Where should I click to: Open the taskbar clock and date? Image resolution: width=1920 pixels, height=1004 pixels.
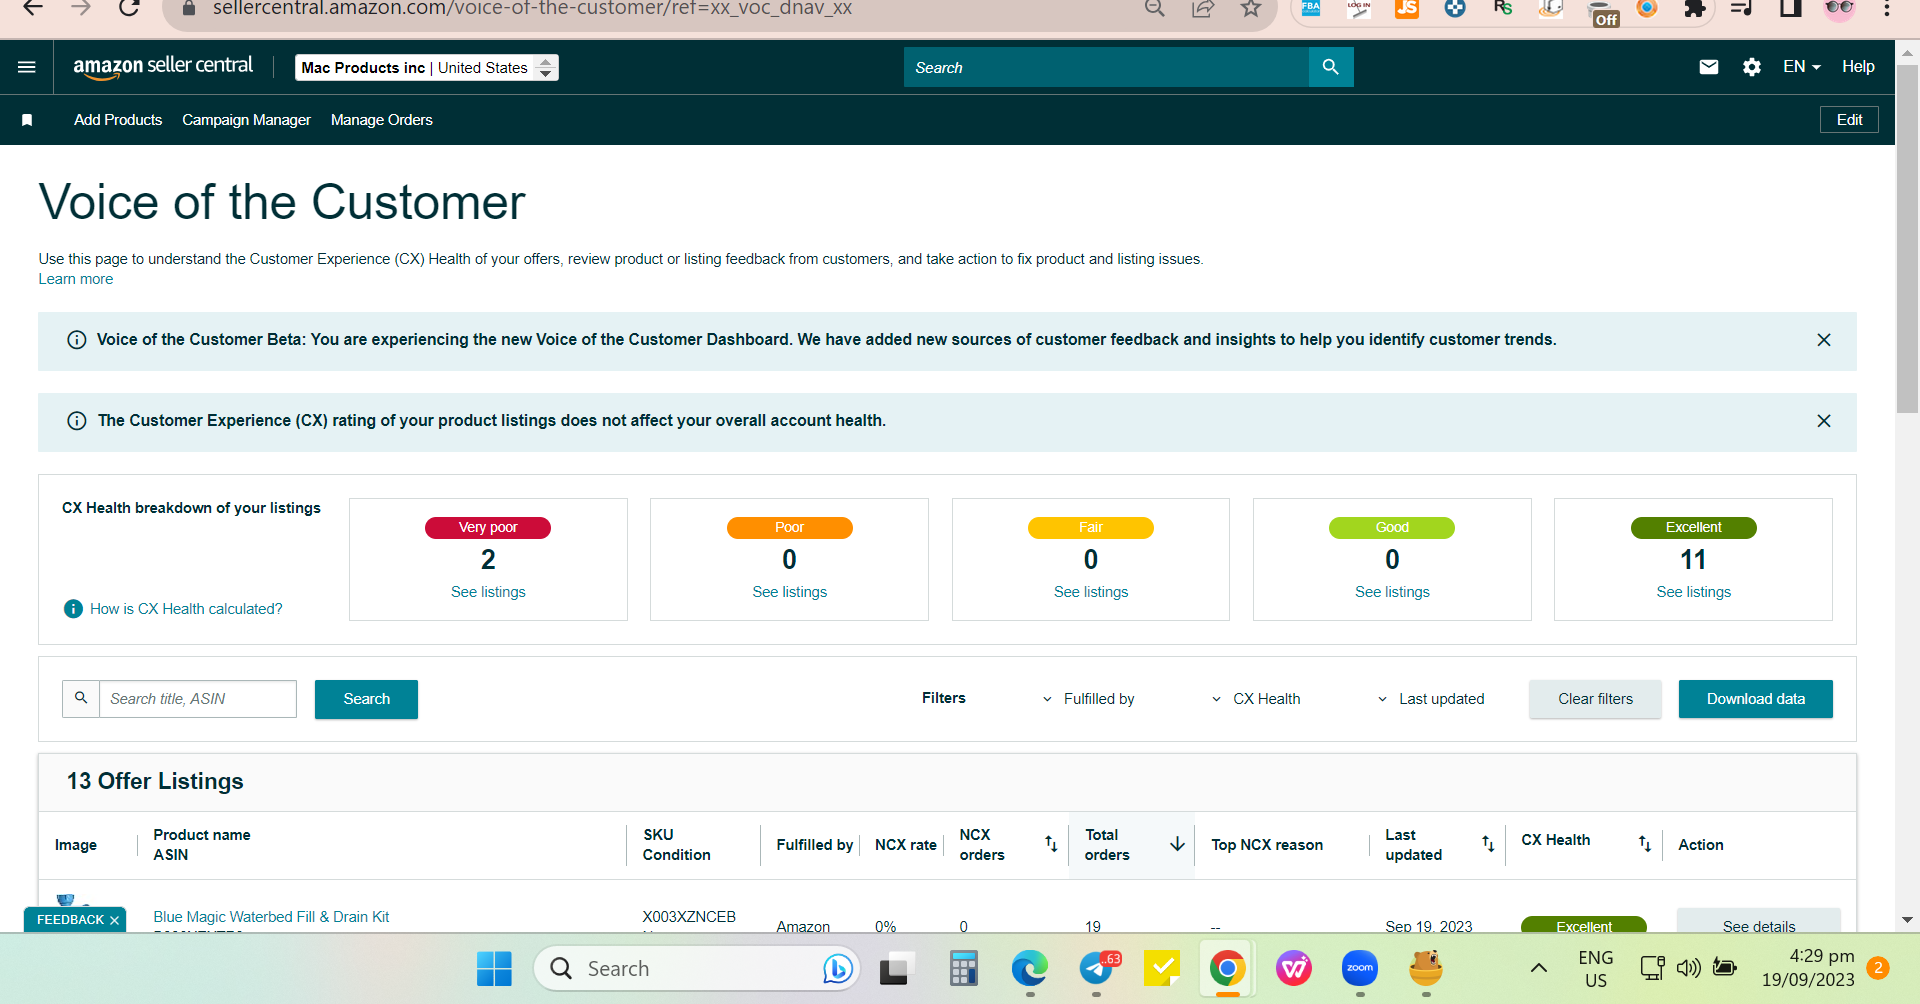[1808, 968]
